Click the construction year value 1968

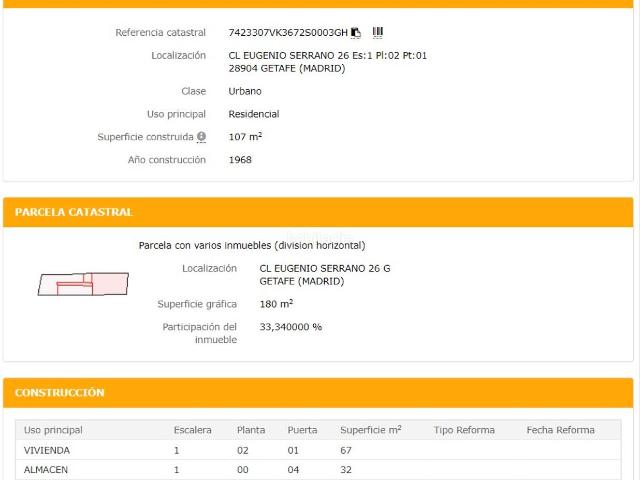pyautogui.click(x=240, y=160)
